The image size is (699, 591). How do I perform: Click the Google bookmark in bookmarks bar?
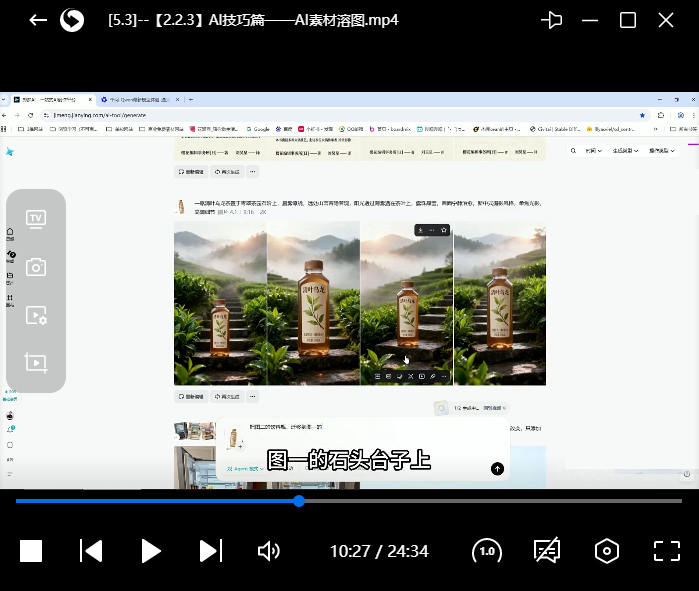pyautogui.click(x=258, y=129)
